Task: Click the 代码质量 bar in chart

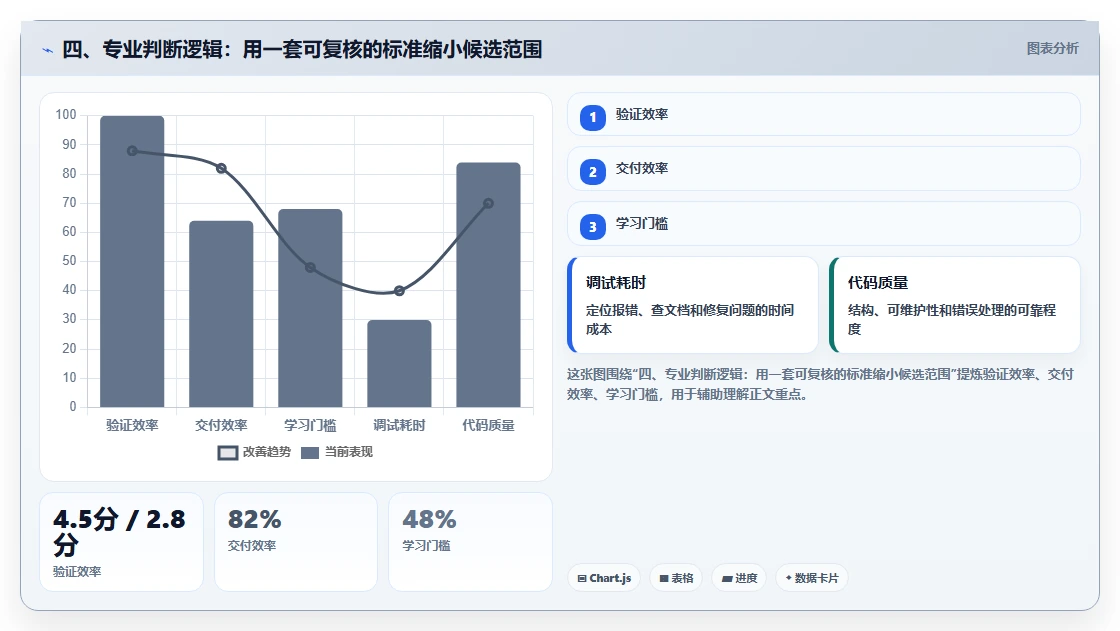Action: coord(489,285)
